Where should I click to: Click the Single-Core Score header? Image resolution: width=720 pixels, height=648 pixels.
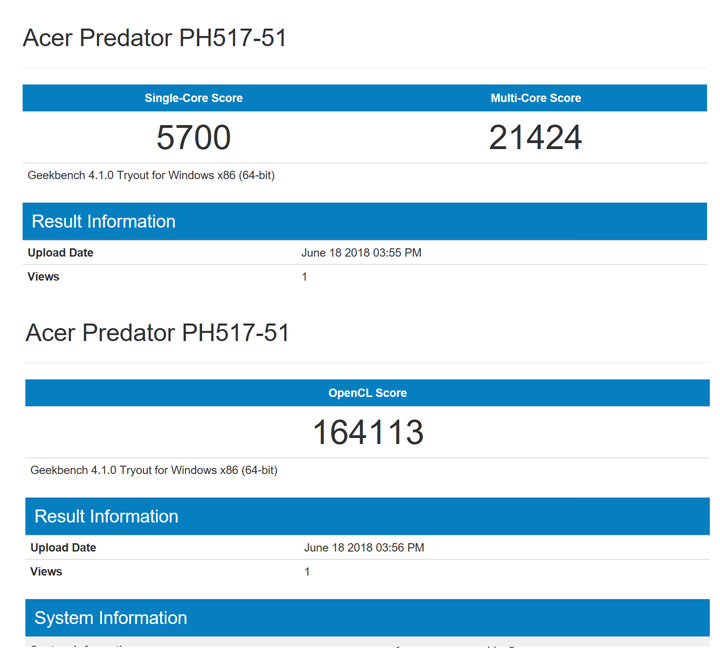click(x=194, y=98)
